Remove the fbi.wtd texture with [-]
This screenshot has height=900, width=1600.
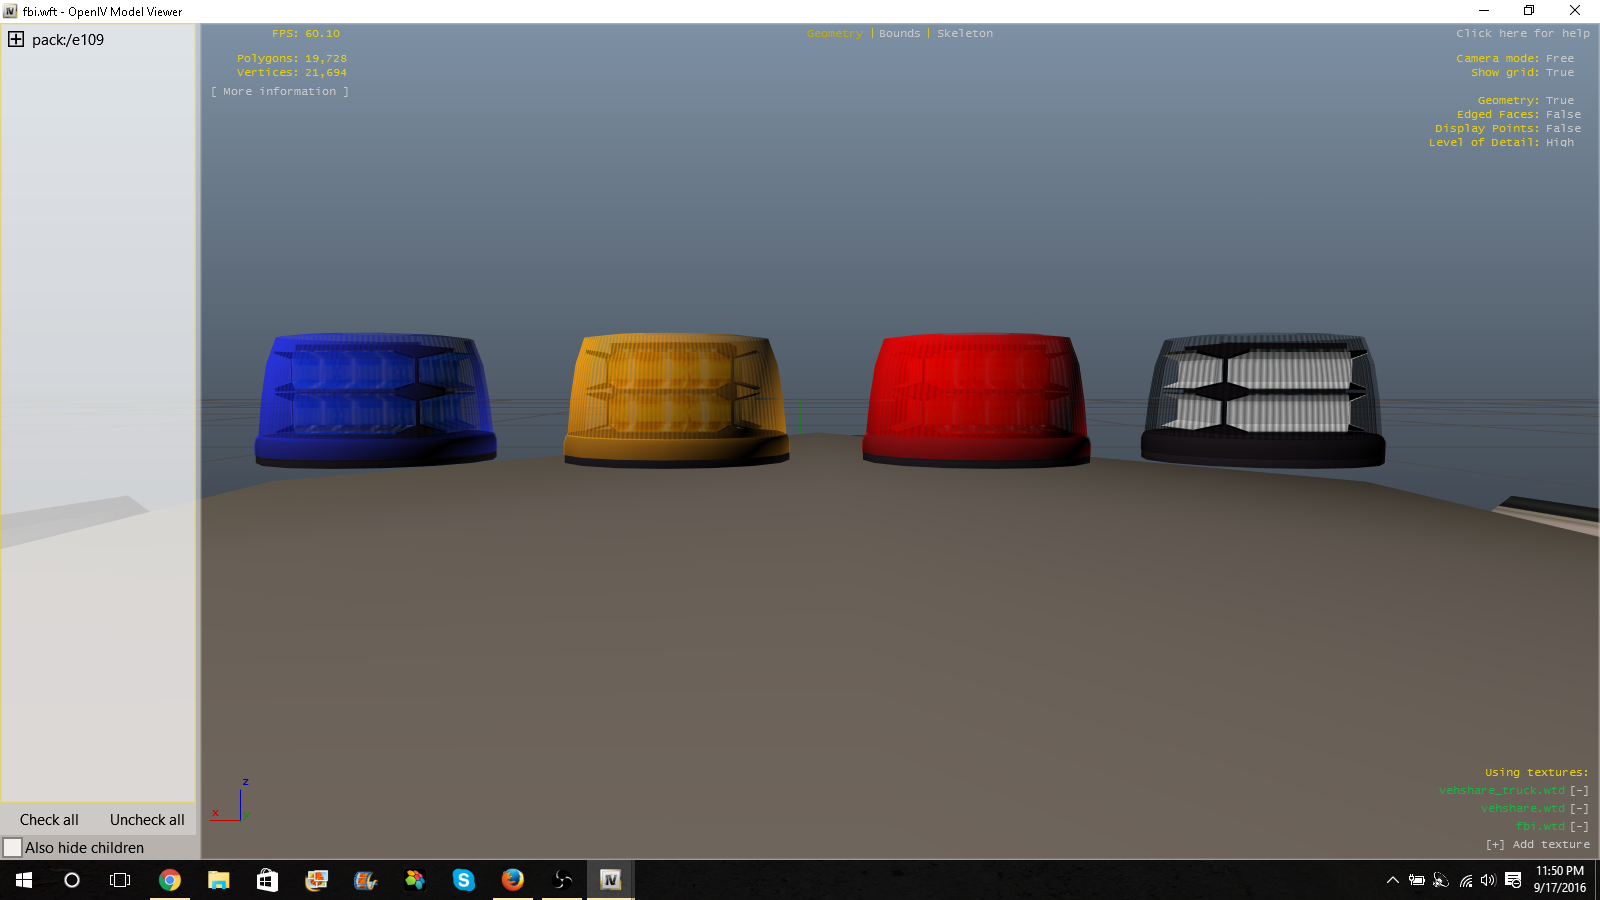(1579, 827)
